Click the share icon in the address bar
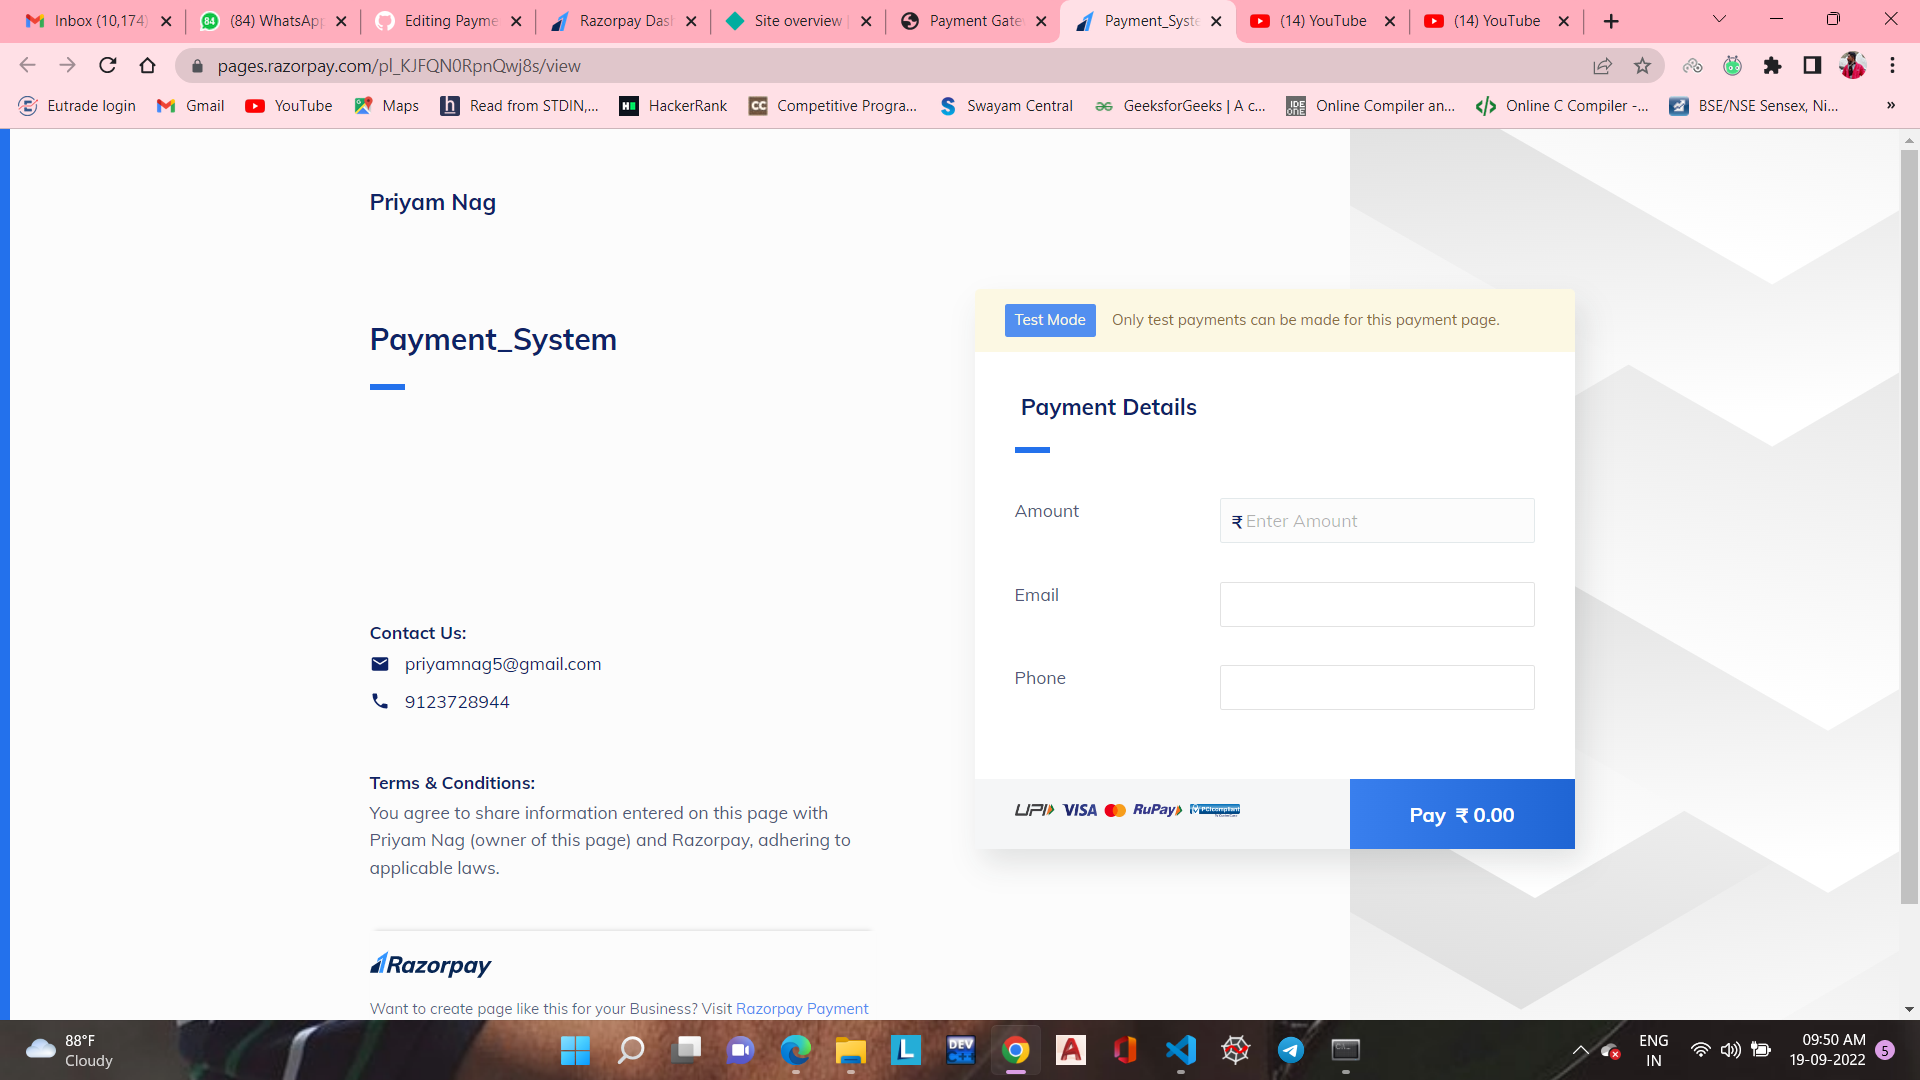Image resolution: width=1920 pixels, height=1080 pixels. pyautogui.click(x=1603, y=65)
